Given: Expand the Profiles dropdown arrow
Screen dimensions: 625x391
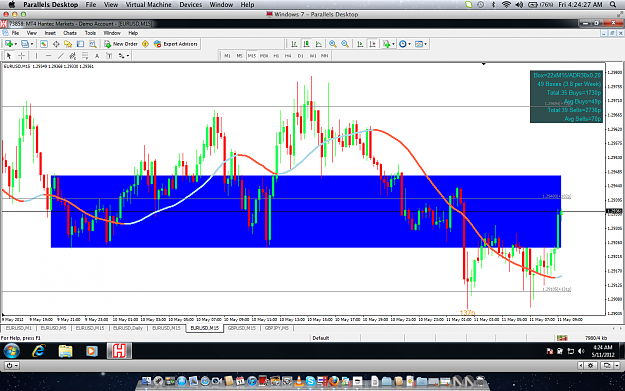Looking at the screenshot, I should pyautogui.click(x=32, y=44).
